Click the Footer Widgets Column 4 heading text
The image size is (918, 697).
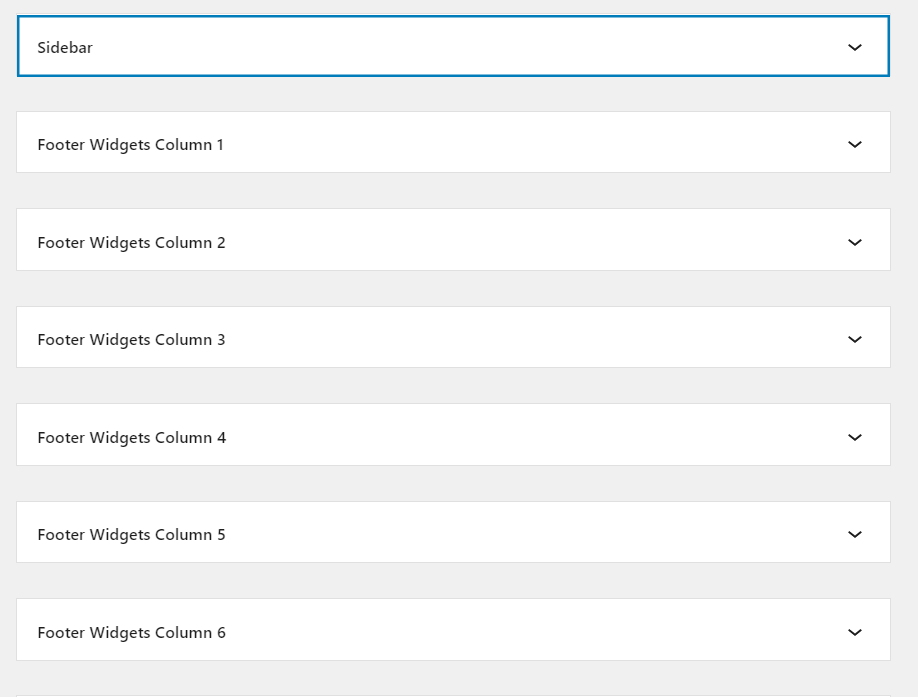[132, 437]
